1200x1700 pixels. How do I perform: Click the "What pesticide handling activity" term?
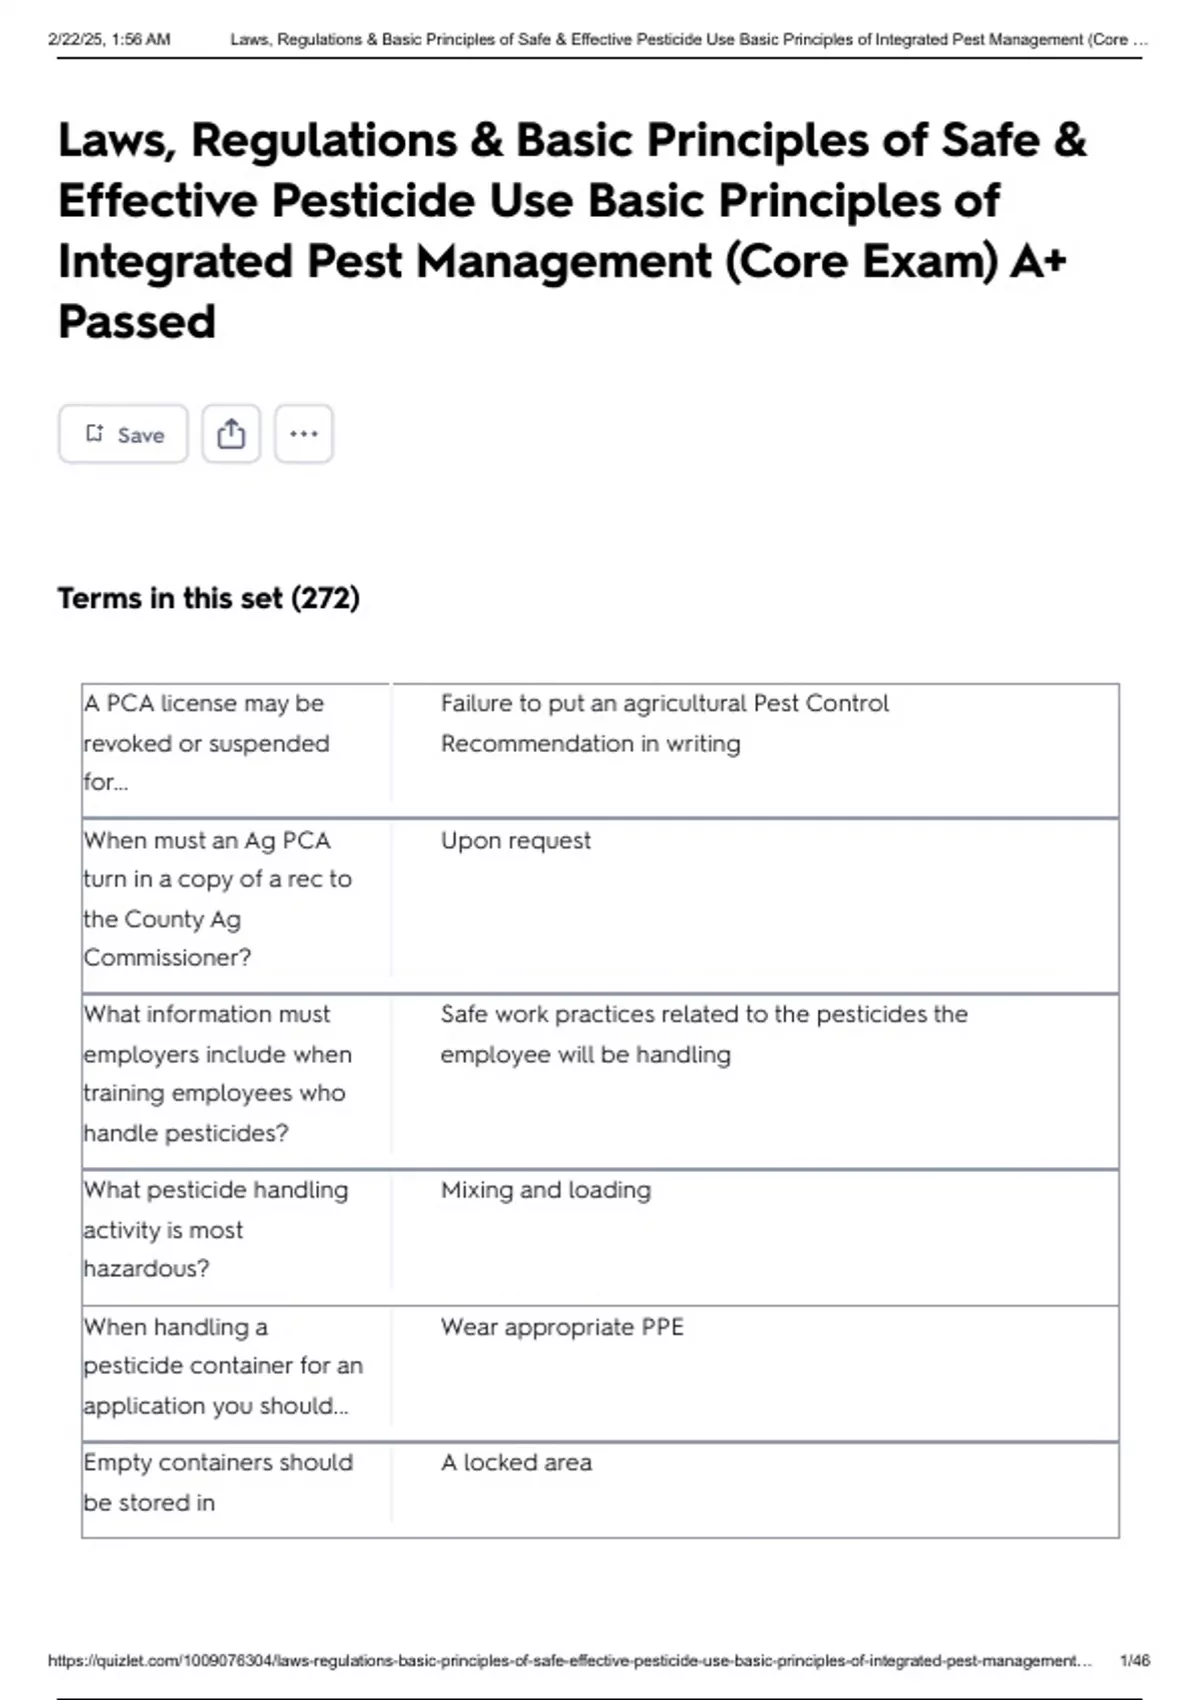pyautogui.click(x=215, y=1229)
